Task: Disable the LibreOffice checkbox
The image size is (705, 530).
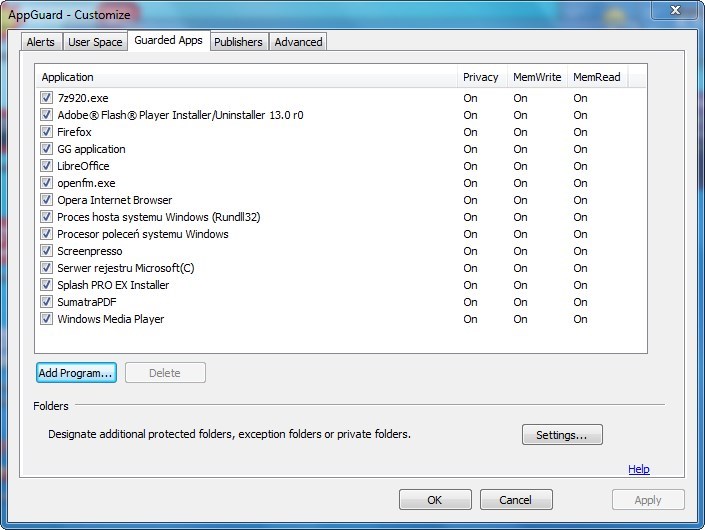Action: click(x=46, y=165)
